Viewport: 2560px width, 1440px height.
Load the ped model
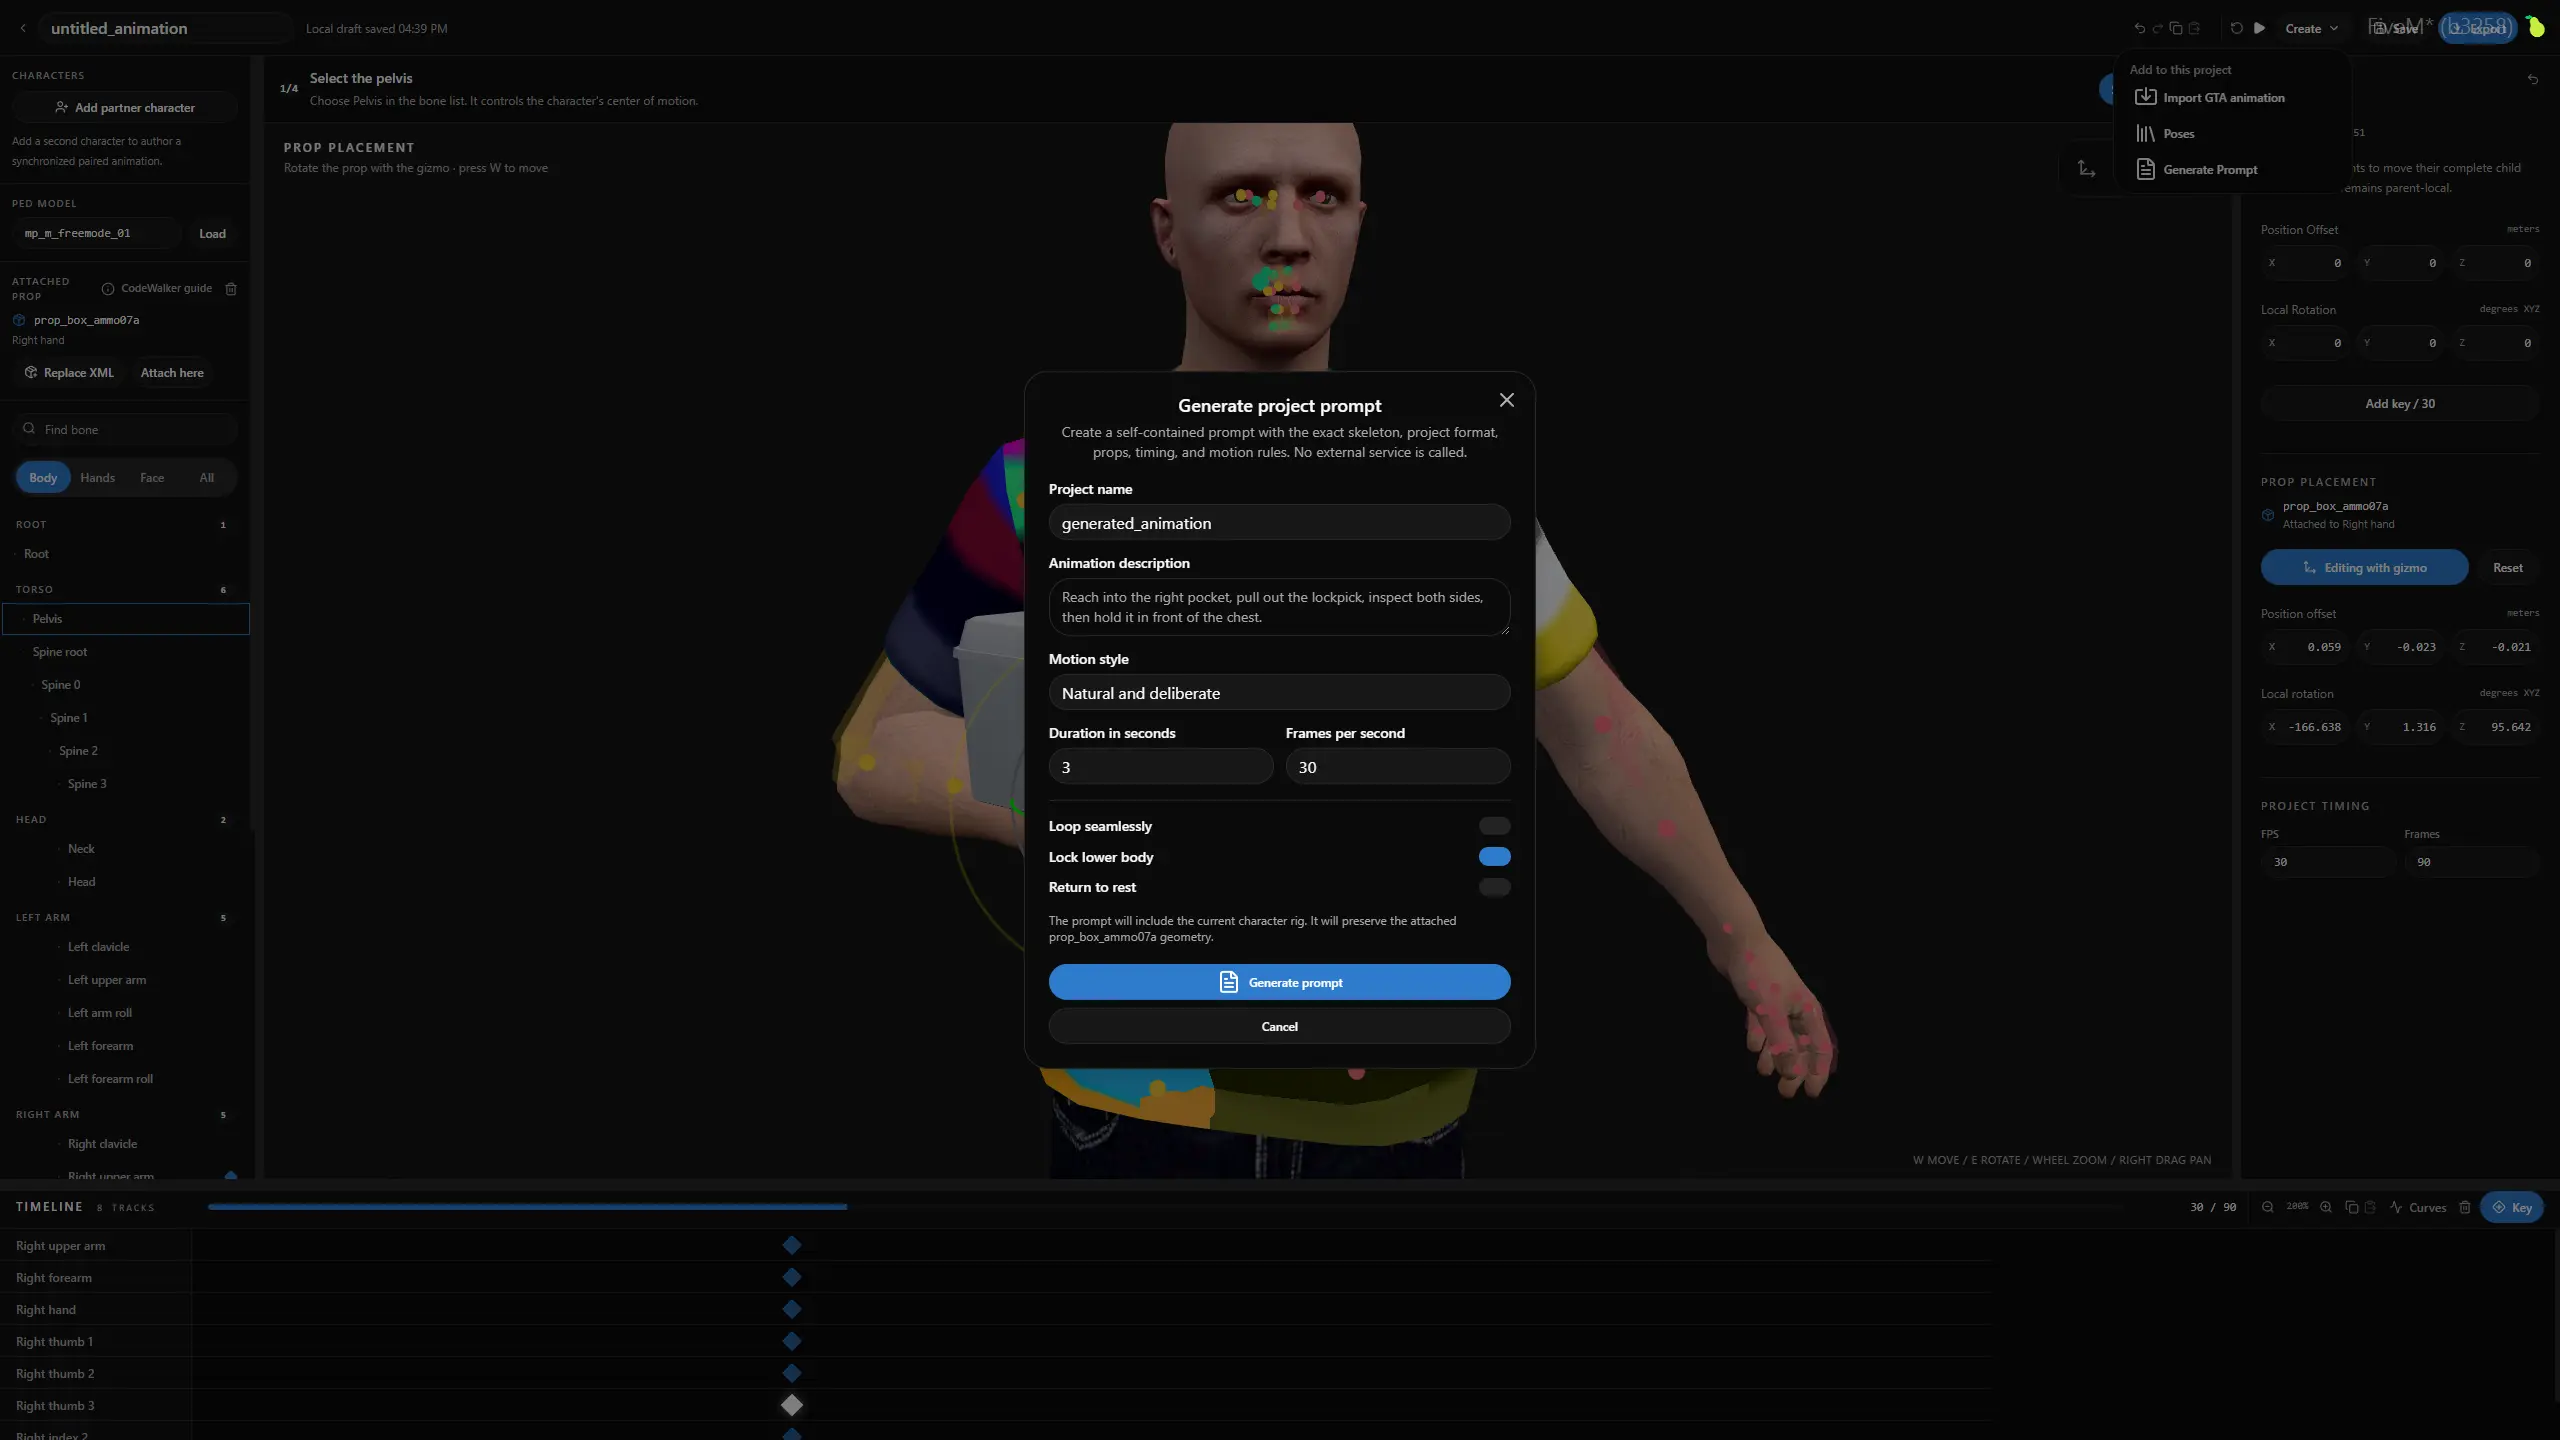click(x=212, y=233)
